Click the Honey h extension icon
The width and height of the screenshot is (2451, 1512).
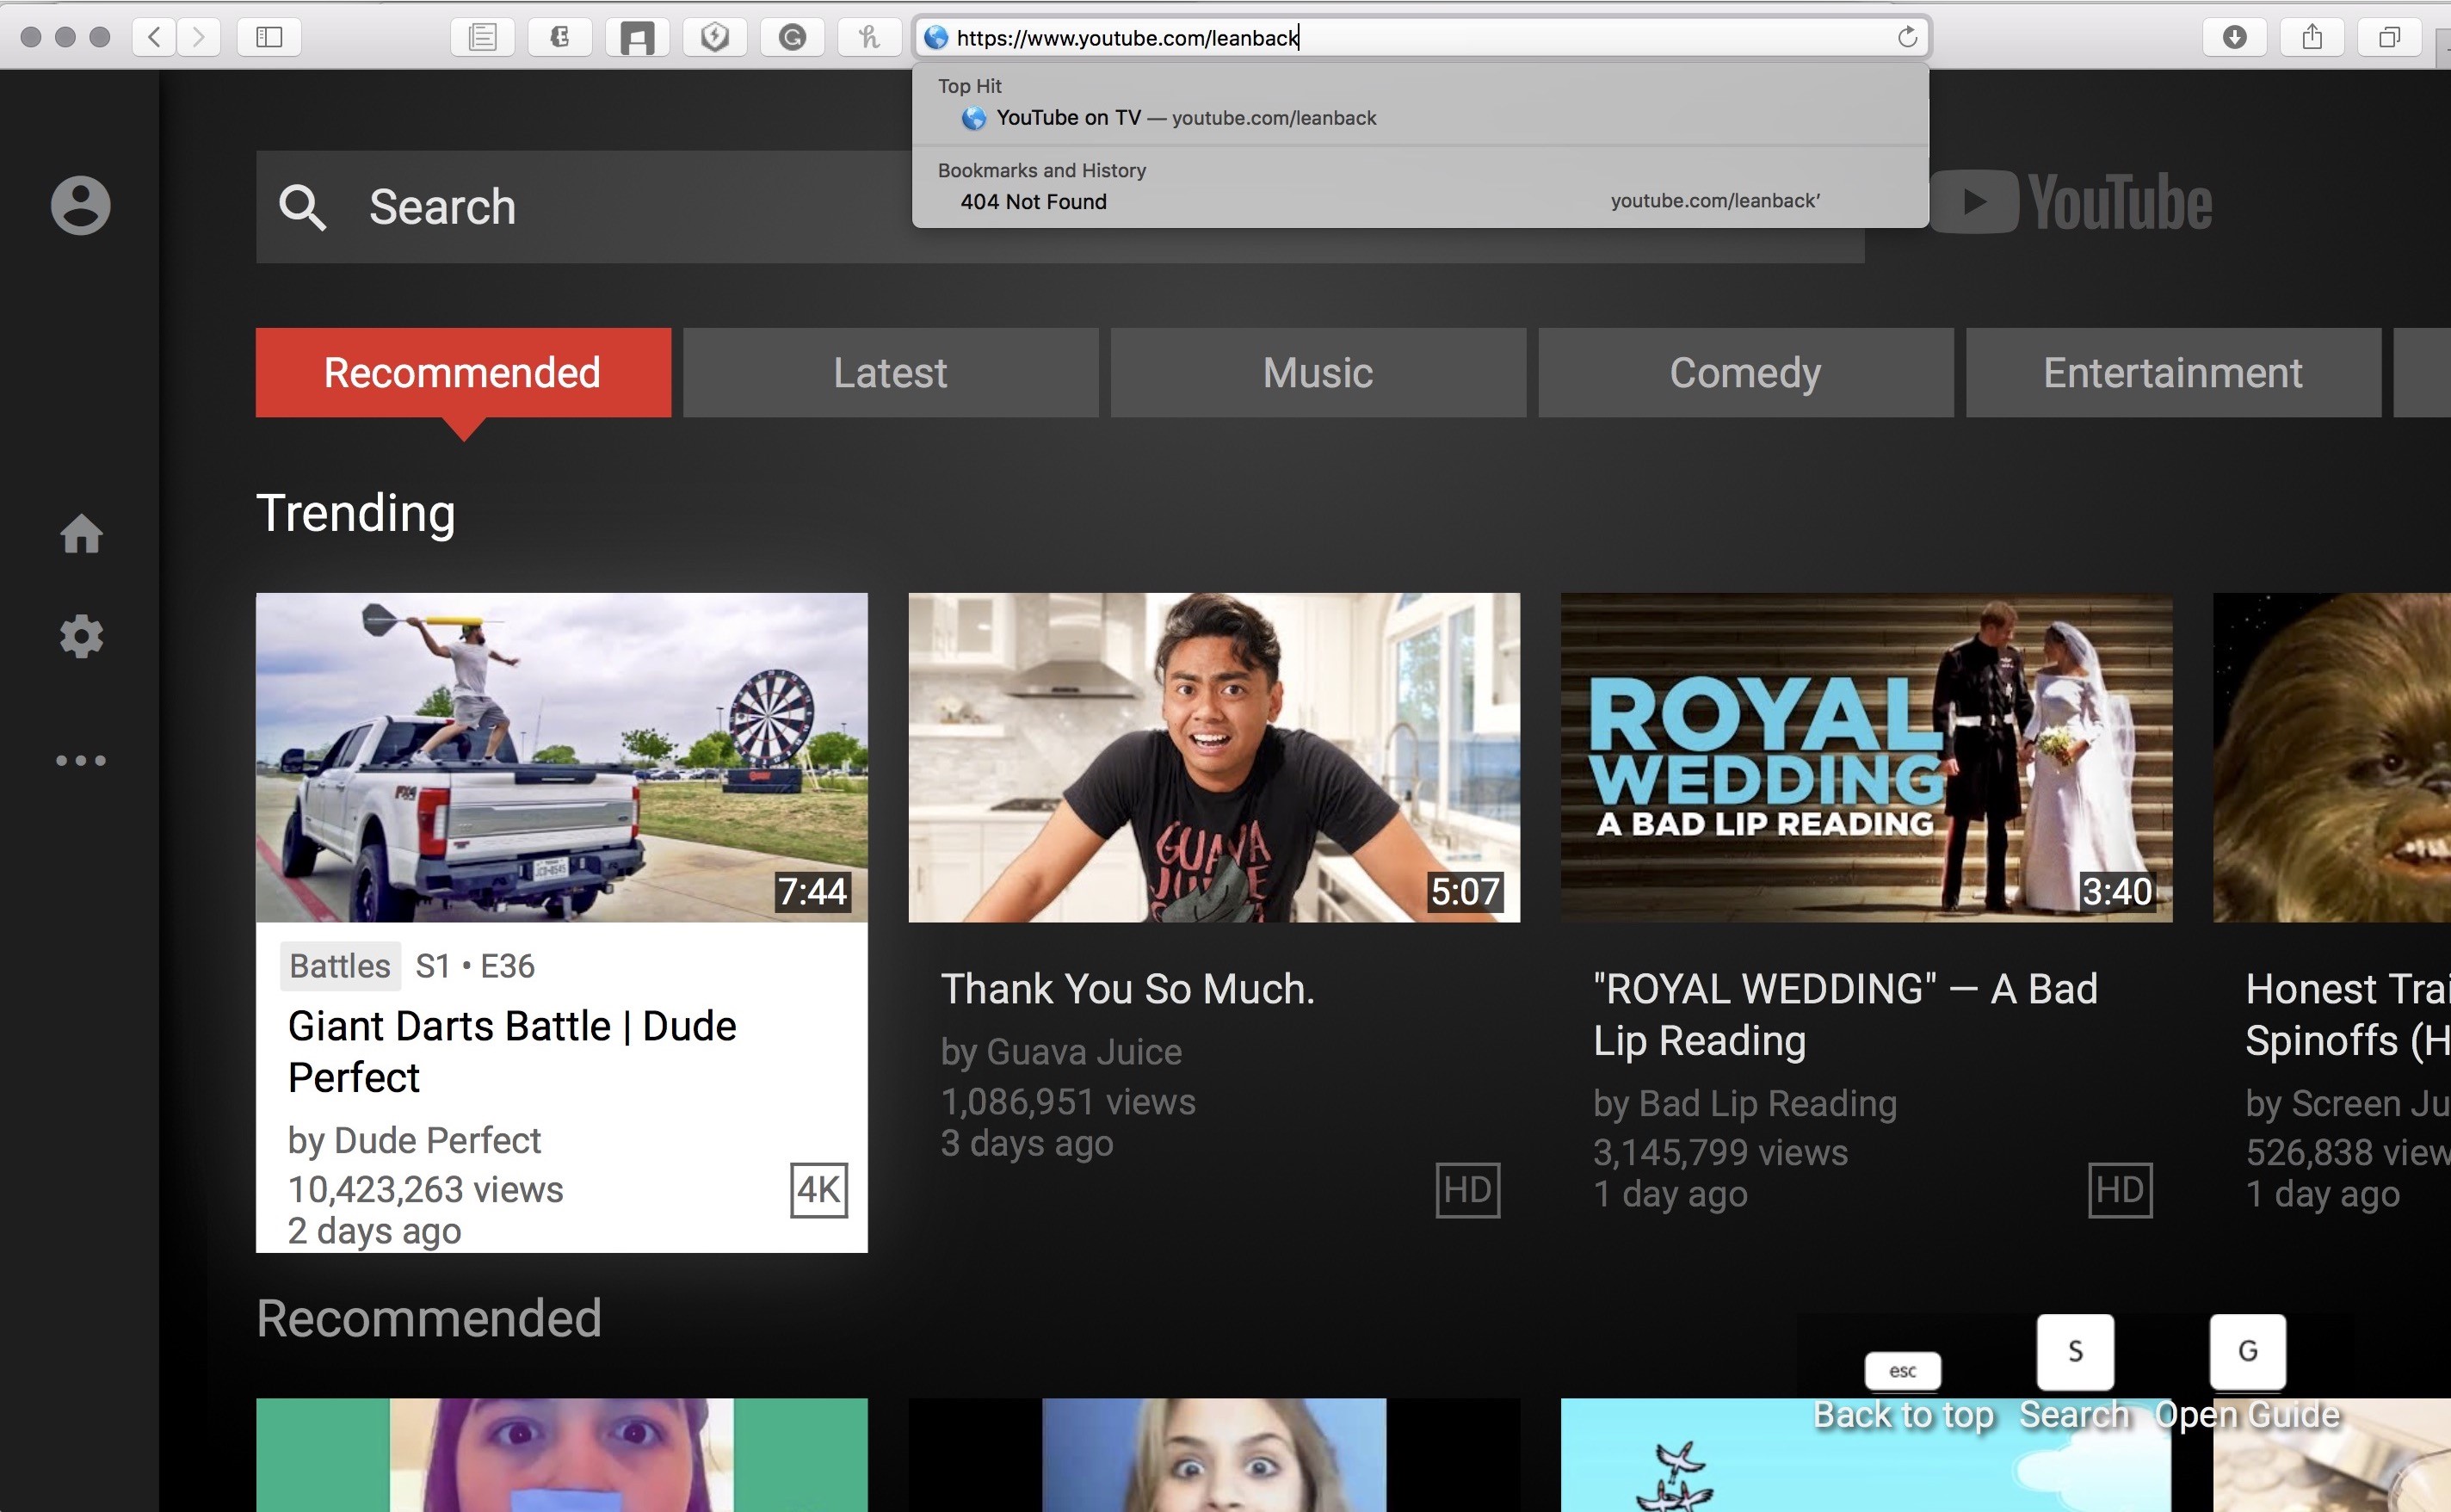(x=869, y=37)
